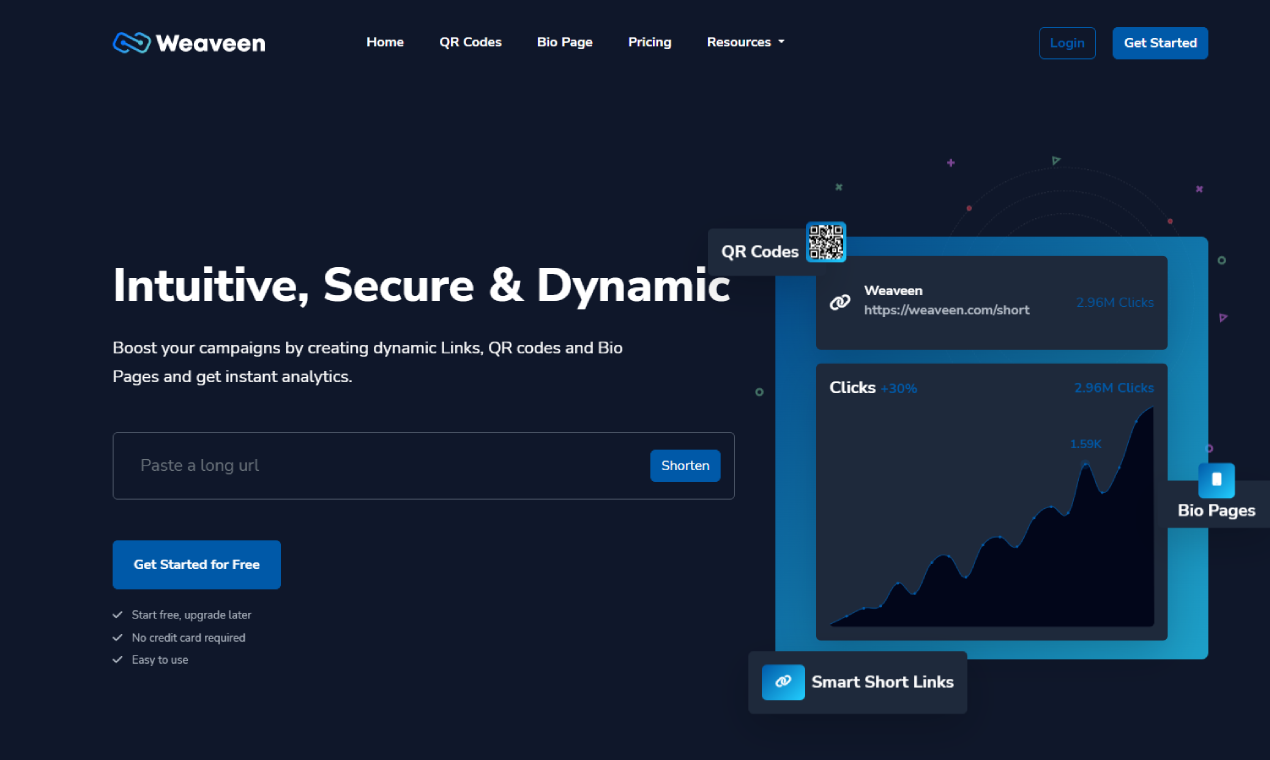Click the clicks area chart

[992, 518]
